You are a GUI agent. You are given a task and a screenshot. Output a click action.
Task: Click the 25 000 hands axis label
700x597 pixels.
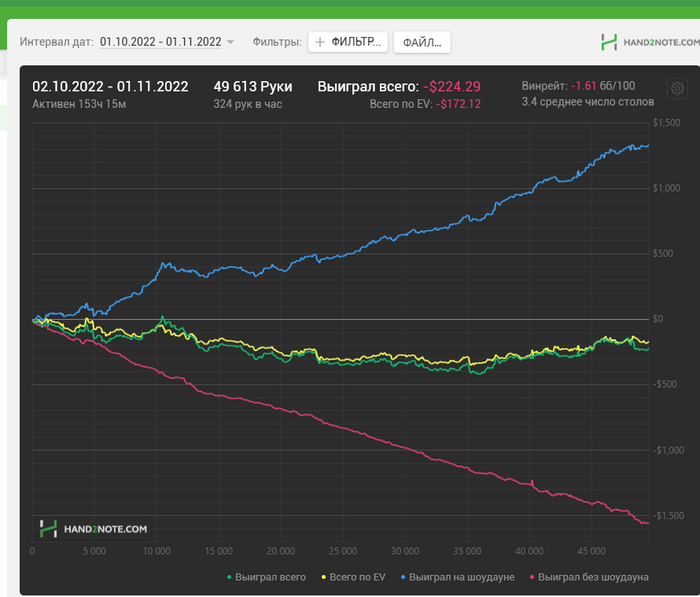point(343,551)
